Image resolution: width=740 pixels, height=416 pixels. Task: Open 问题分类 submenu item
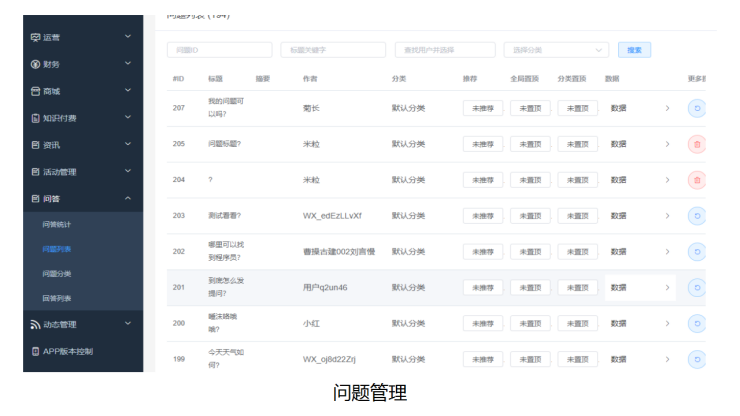57,273
